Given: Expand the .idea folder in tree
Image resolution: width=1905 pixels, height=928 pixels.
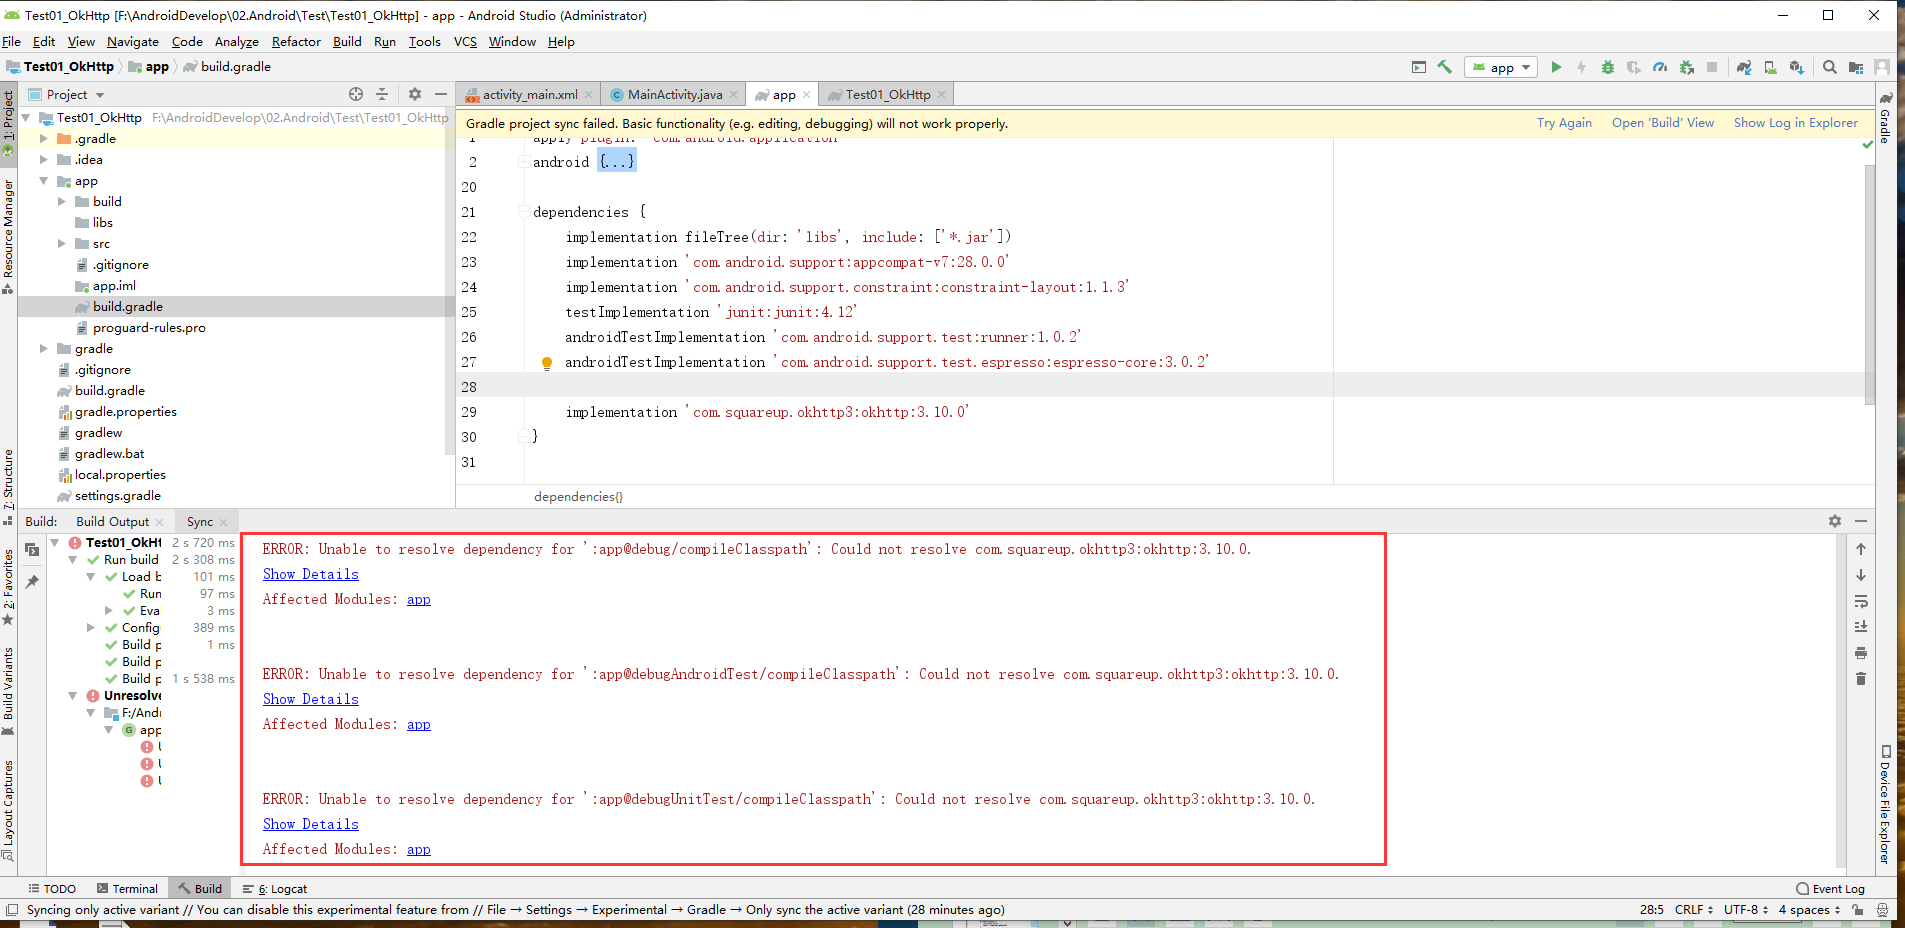Looking at the screenshot, I should pos(44,160).
